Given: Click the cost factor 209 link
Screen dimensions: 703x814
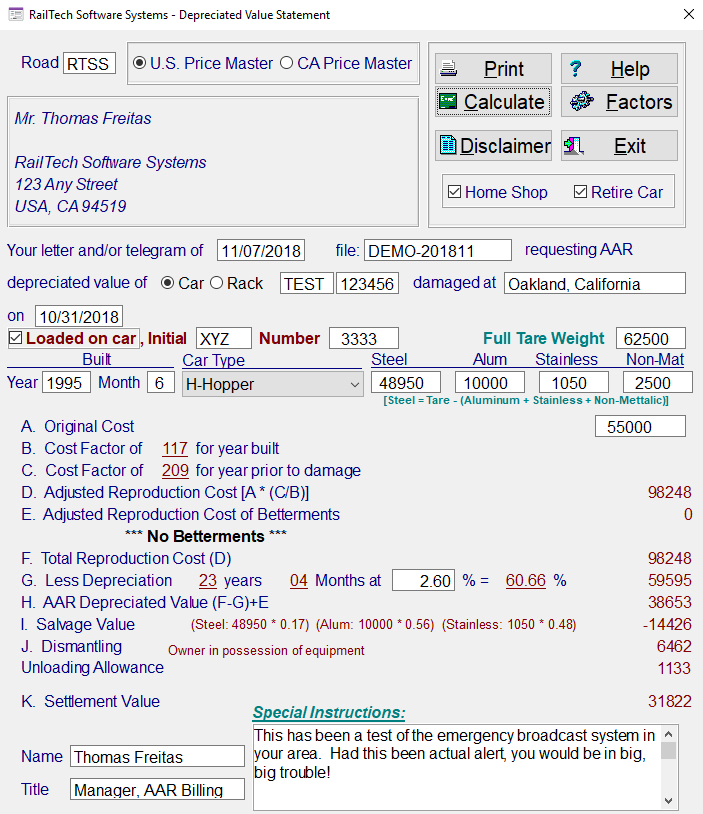Looking at the screenshot, I should pyautogui.click(x=175, y=470).
